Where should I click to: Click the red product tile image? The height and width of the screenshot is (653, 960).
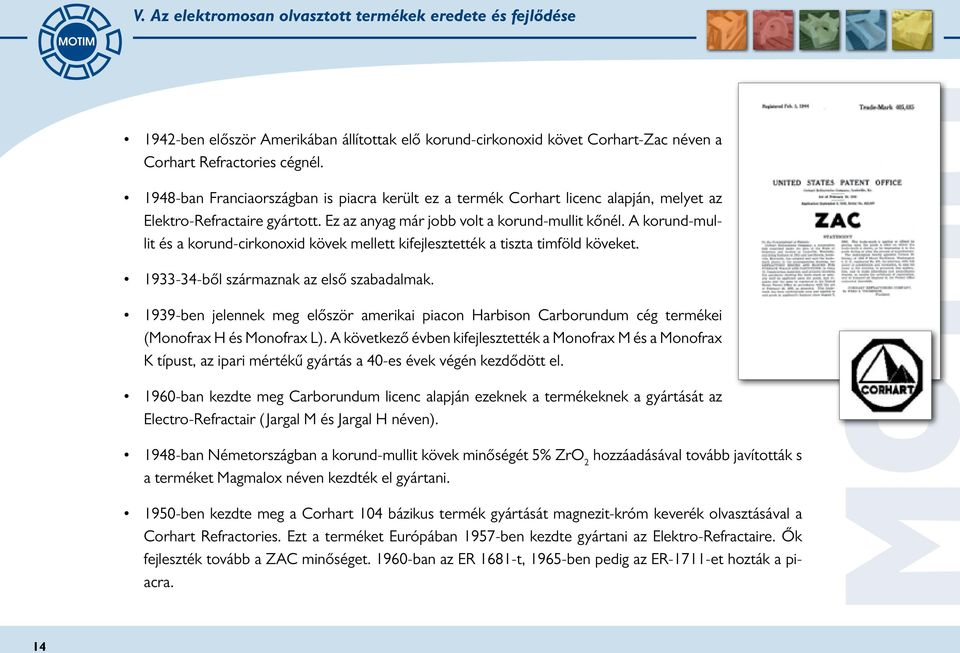click(773, 30)
